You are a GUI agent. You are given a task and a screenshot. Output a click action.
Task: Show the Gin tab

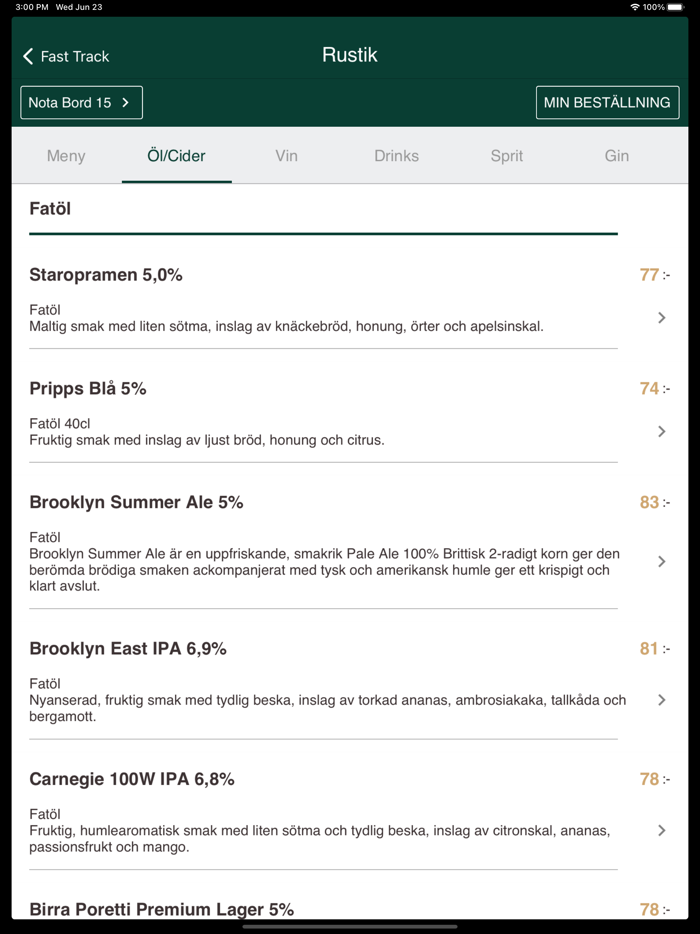616,156
